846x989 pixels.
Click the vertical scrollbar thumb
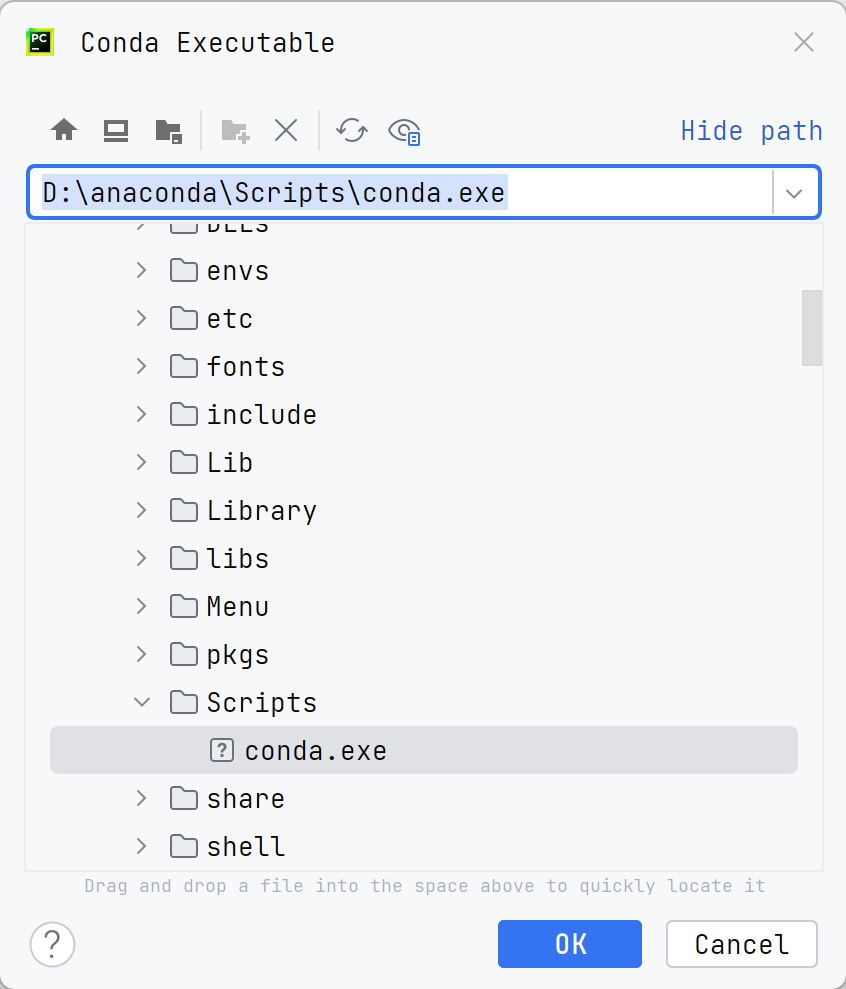pyautogui.click(x=811, y=327)
